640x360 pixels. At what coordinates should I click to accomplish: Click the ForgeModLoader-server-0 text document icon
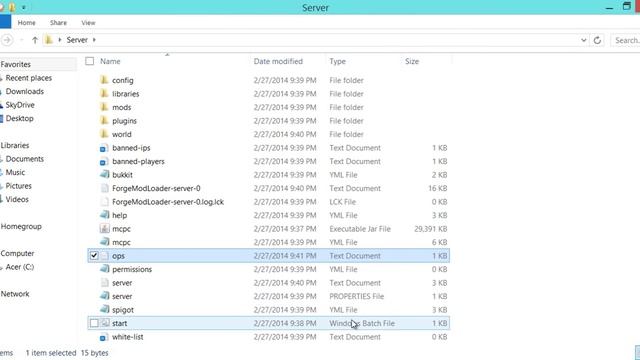[104, 188]
